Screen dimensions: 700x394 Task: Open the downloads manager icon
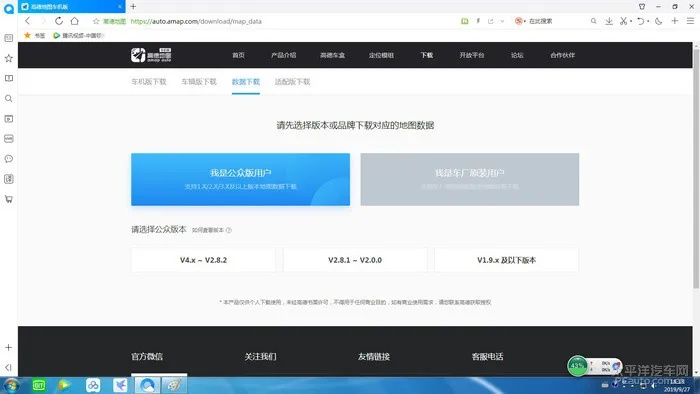pos(609,21)
